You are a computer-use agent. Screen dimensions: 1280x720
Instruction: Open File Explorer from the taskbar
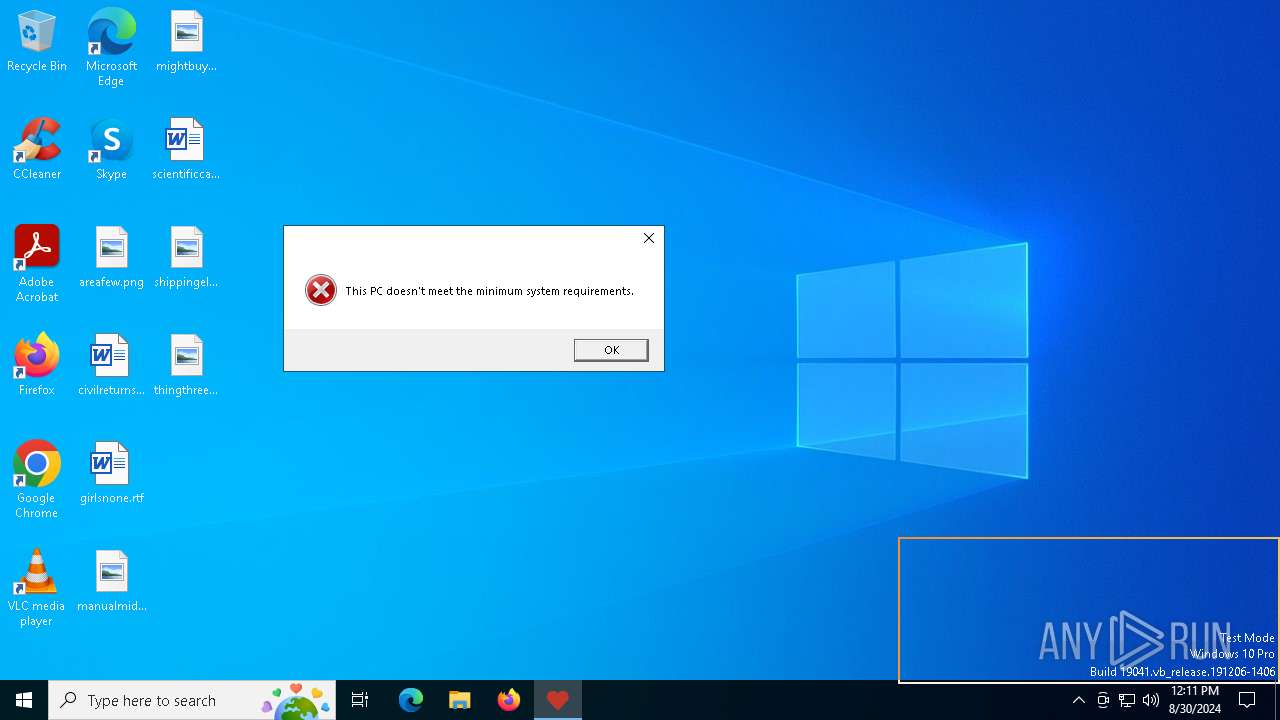[460, 700]
